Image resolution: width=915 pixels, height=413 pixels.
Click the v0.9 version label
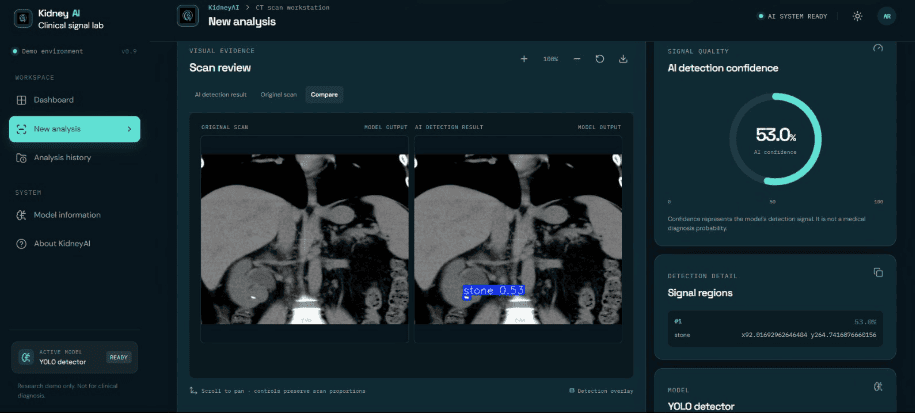(128, 51)
